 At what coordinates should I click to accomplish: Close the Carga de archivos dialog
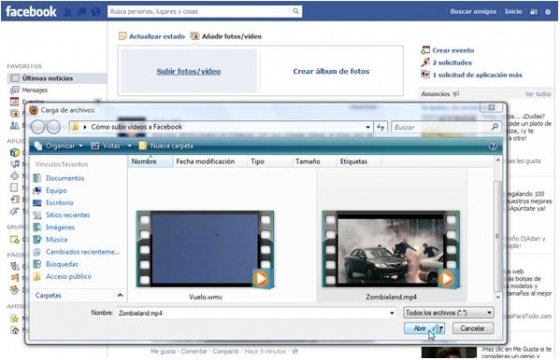491,108
